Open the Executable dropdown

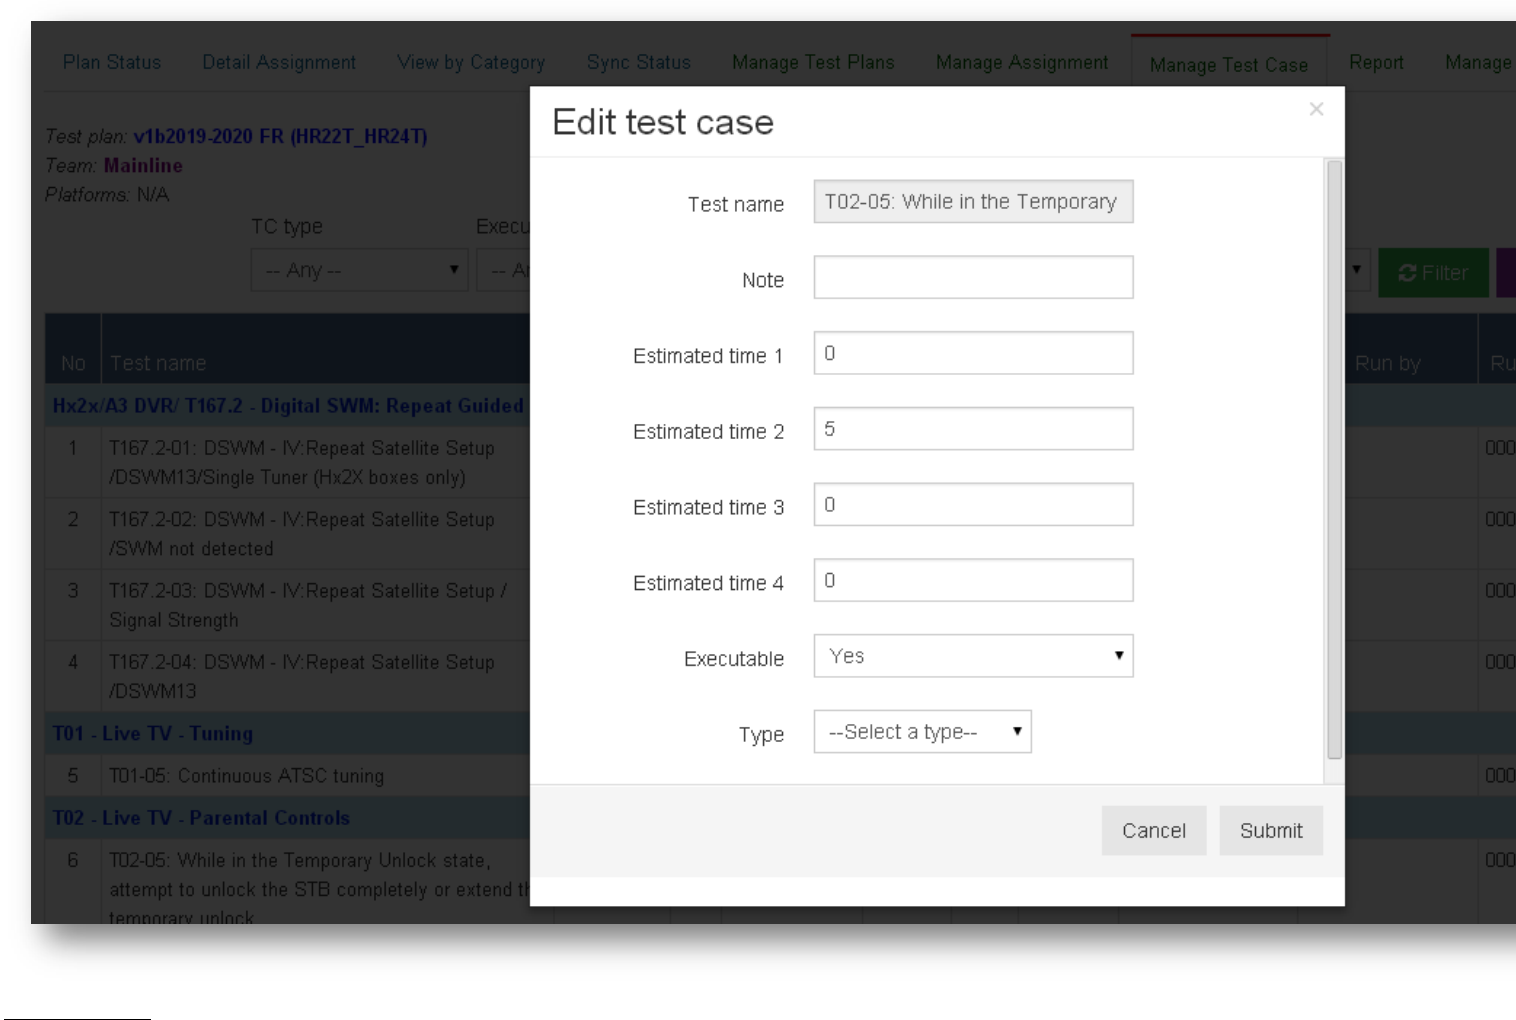pos(973,656)
